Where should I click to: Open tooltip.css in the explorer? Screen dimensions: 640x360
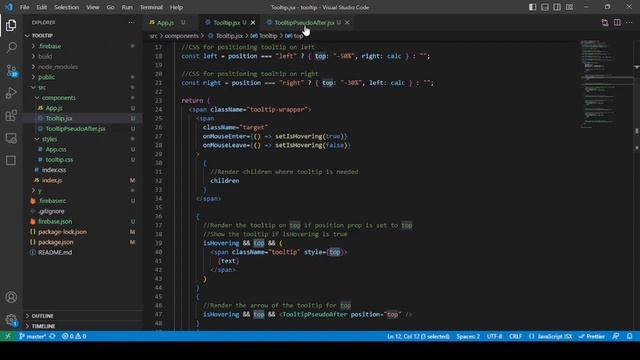pyautogui.click(x=59, y=160)
